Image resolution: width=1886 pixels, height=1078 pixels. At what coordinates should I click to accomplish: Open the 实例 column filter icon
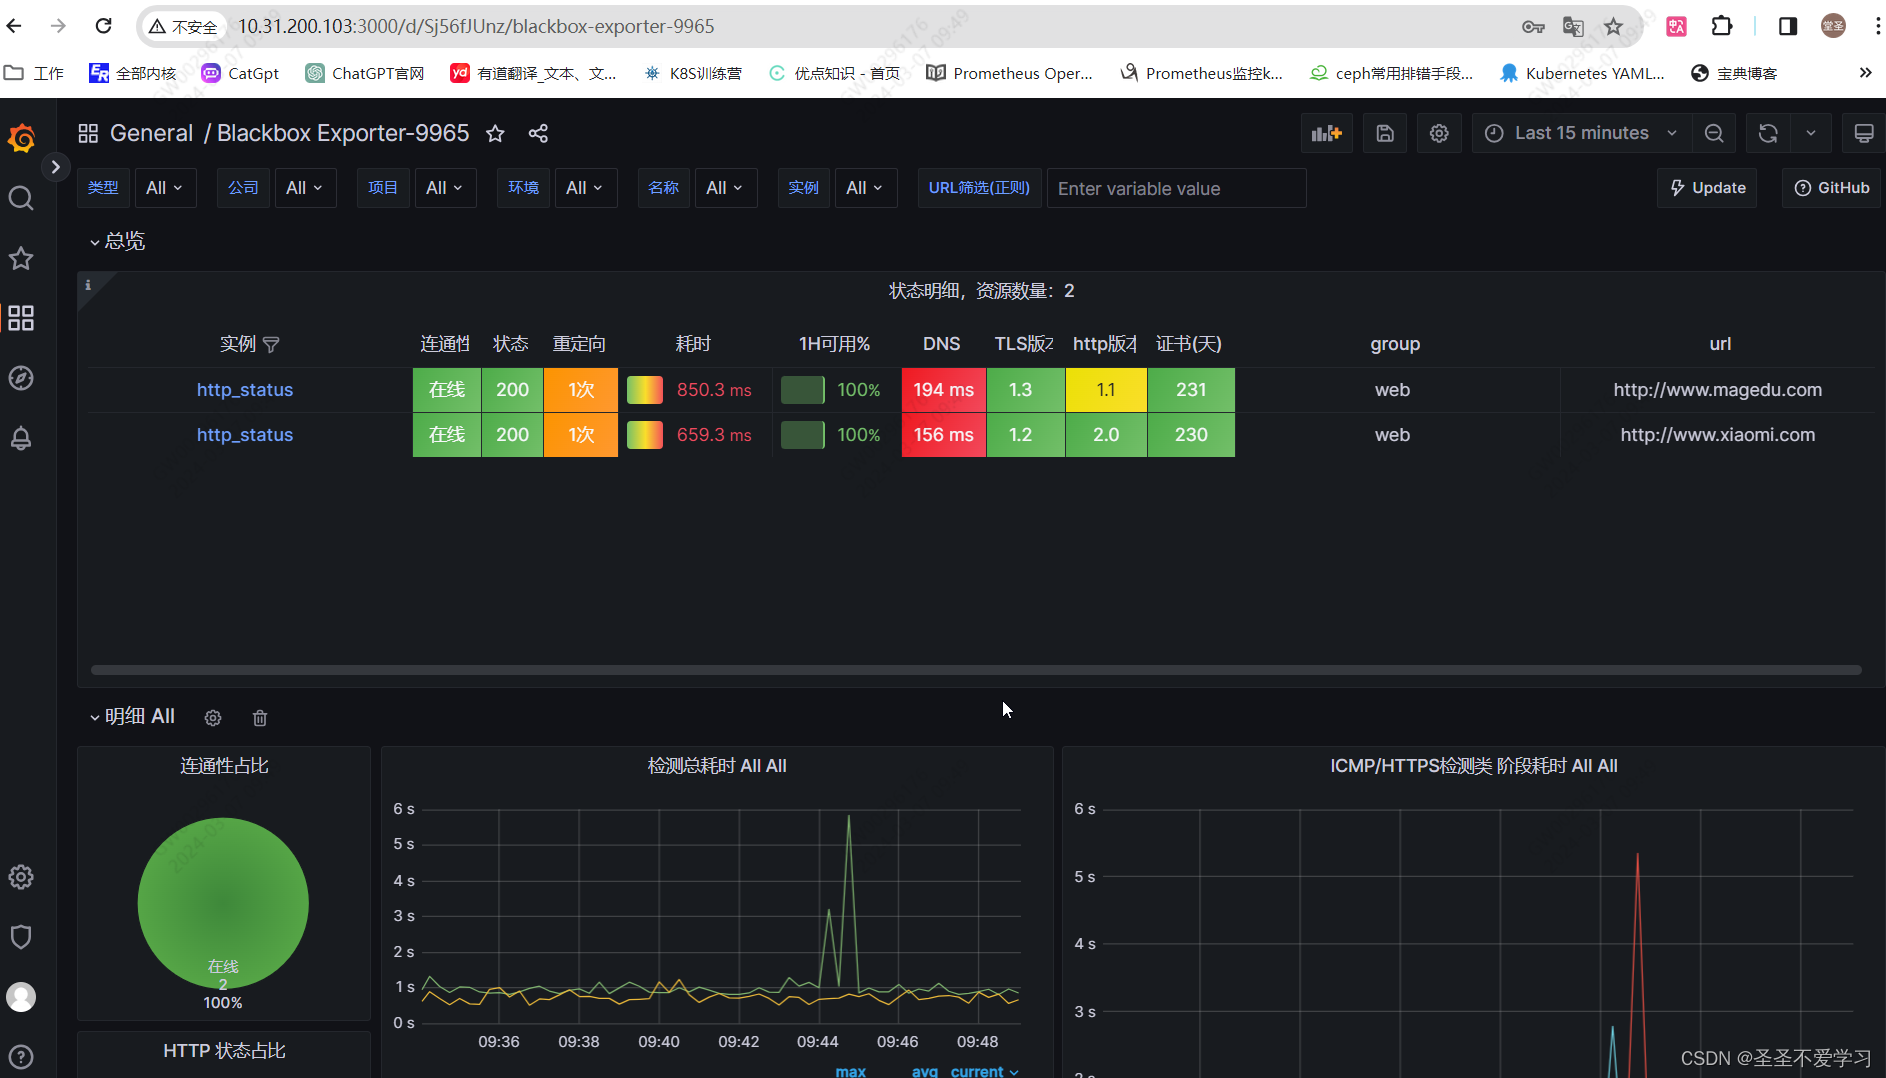tap(271, 345)
